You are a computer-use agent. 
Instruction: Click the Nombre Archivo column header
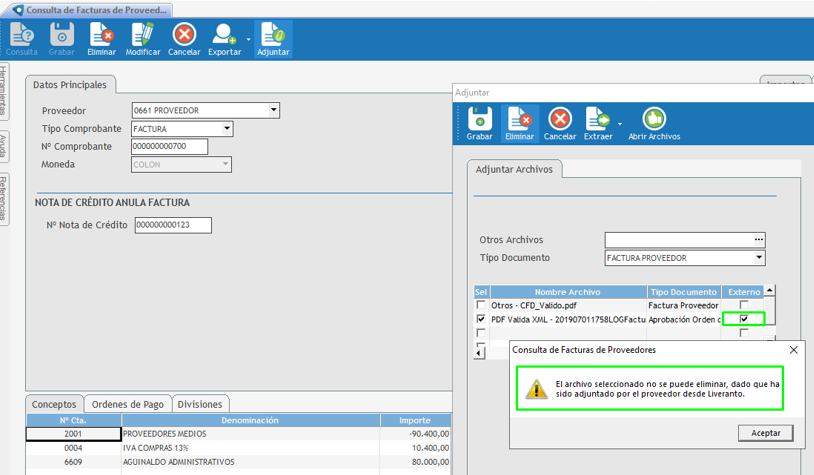568,292
